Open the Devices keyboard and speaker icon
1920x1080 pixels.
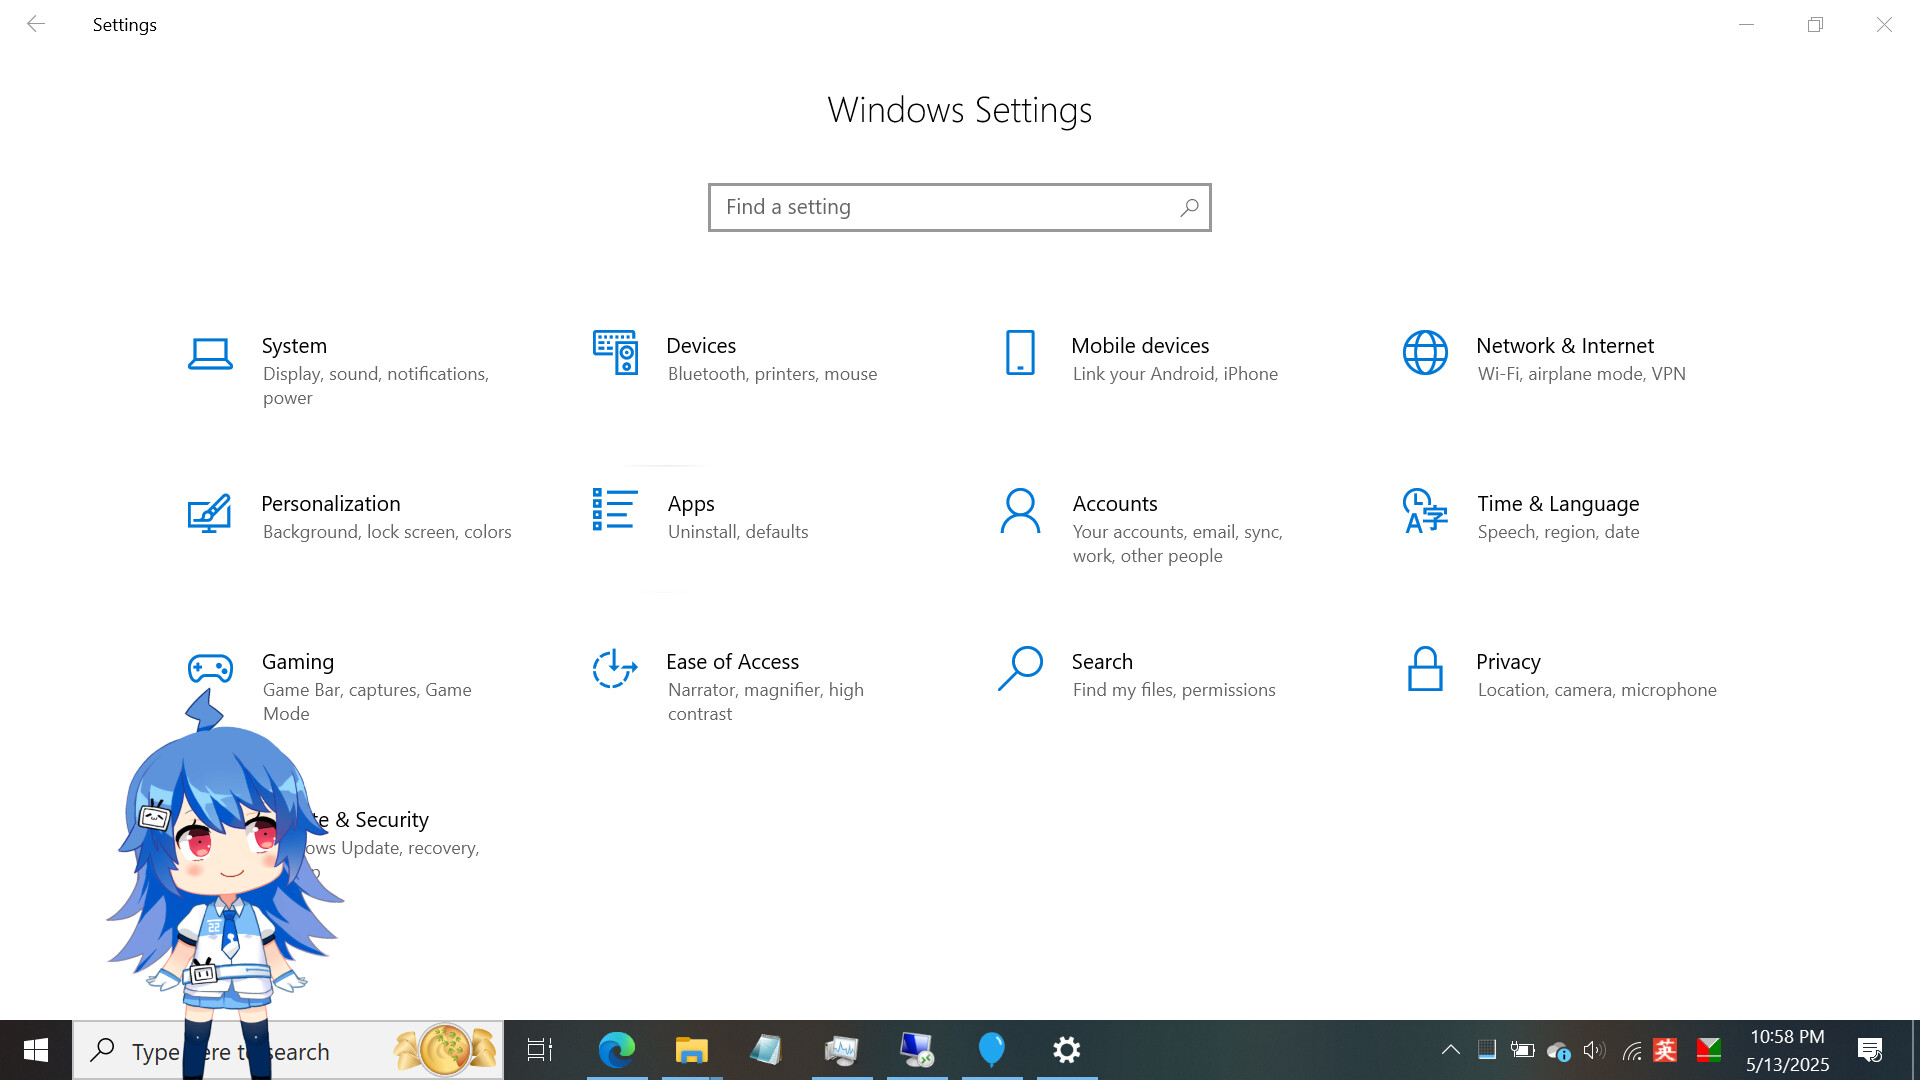pos(615,353)
